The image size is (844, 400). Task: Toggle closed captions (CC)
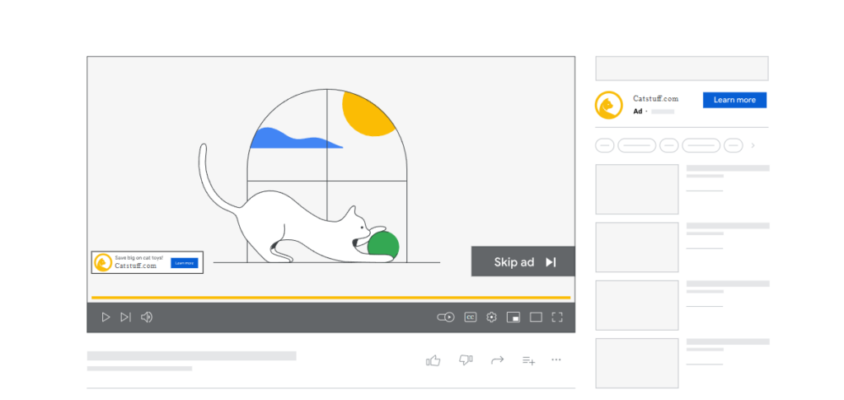(x=470, y=317)
